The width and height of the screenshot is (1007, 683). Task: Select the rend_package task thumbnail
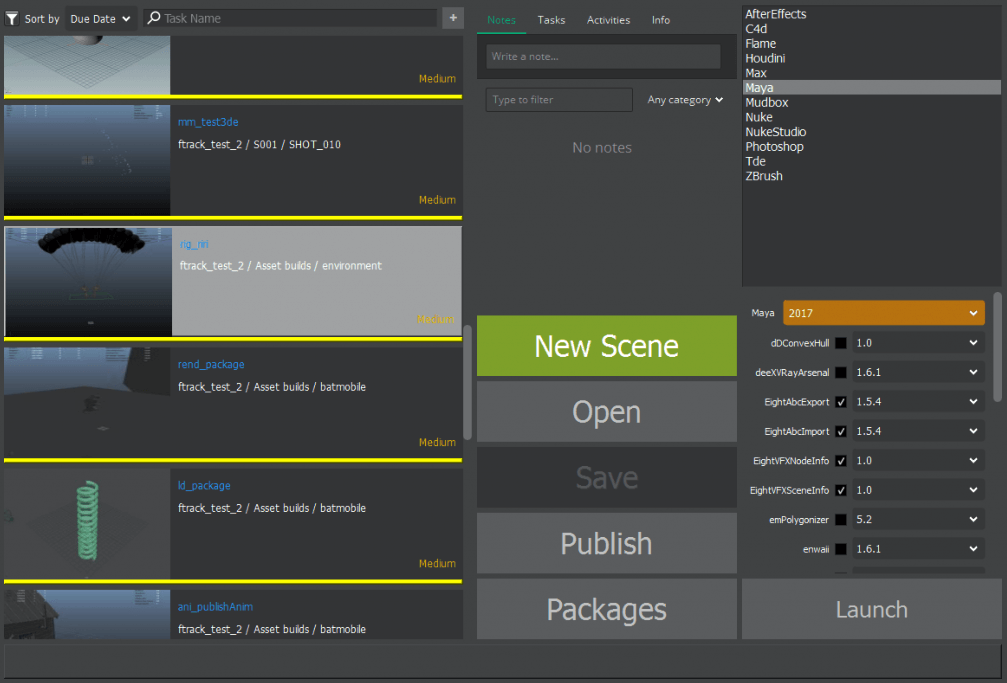pyautogui.click(x=87, y=402)
